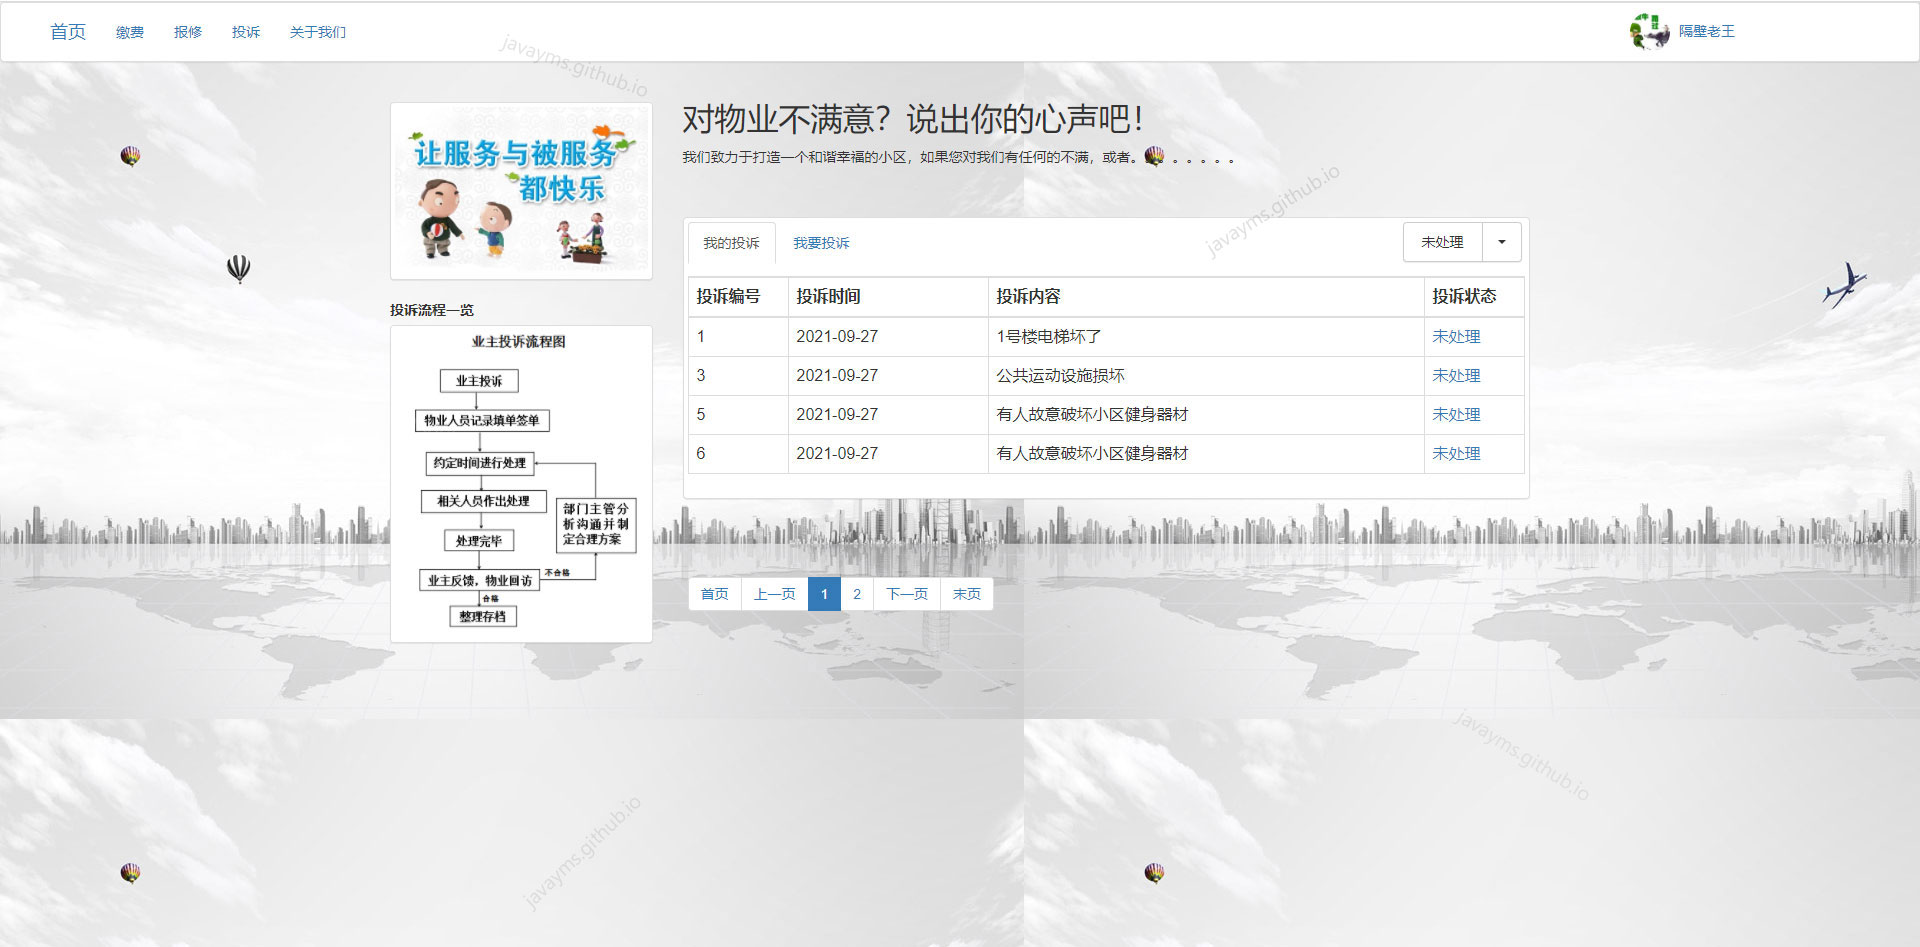Open the 缴费 page from the navbar

click(129, 31)
